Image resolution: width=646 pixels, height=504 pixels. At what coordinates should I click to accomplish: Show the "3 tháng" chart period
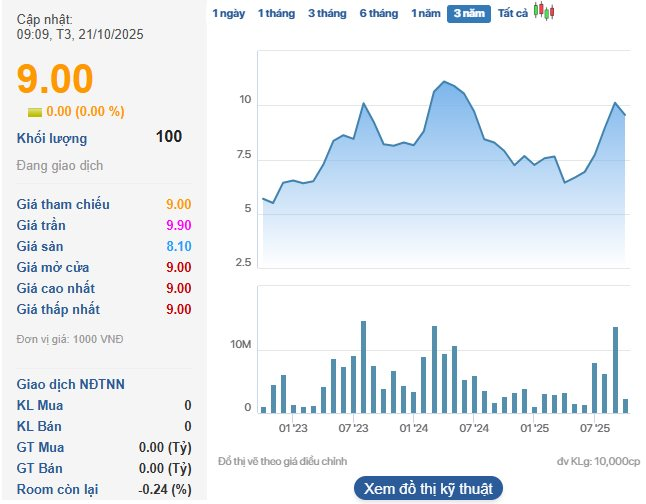pyautogui.click(x=326, y=13)
